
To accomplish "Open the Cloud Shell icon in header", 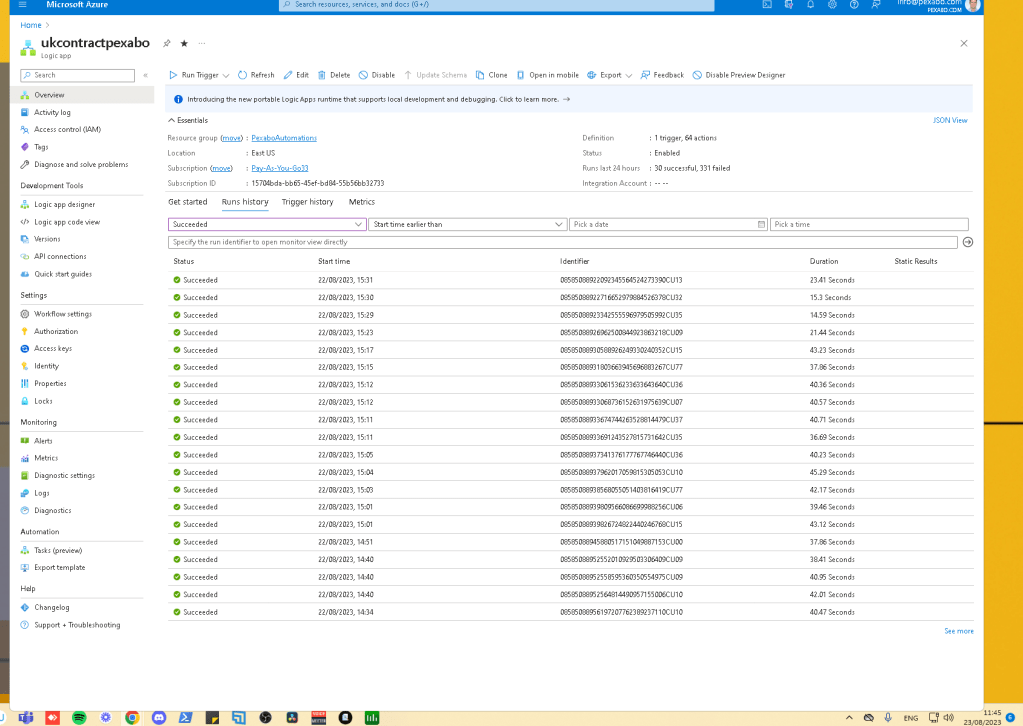I will pyautogui.click(x=767, y=5).
